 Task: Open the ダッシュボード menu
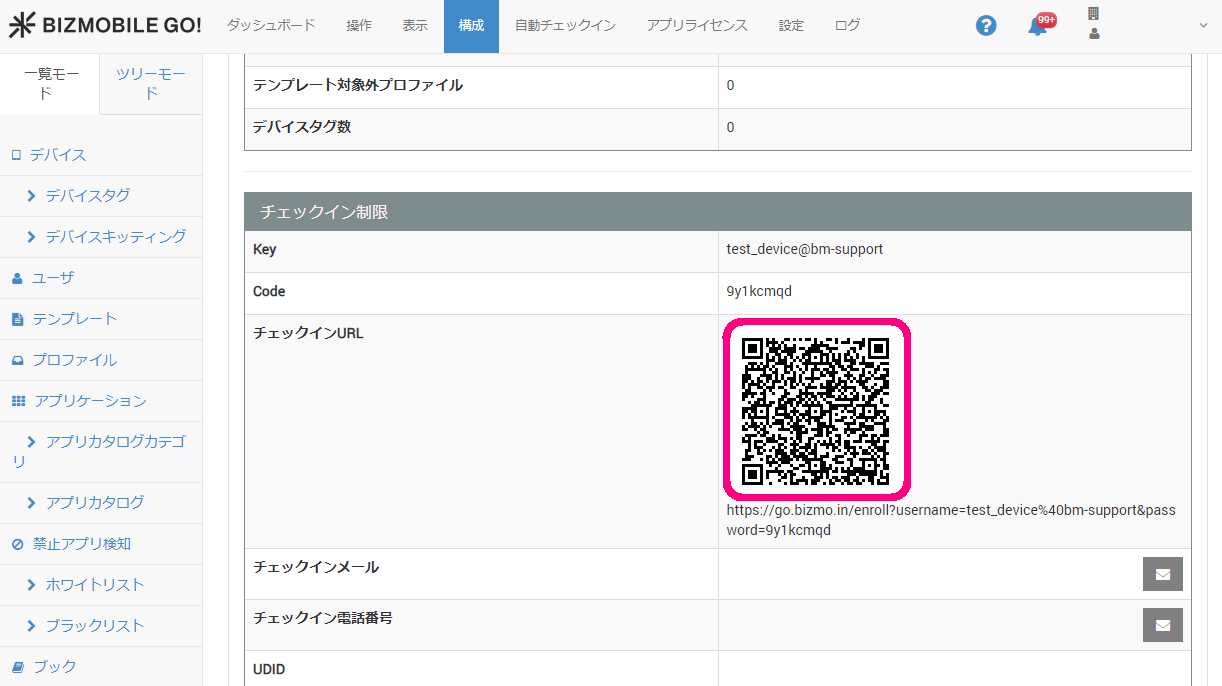271,26
